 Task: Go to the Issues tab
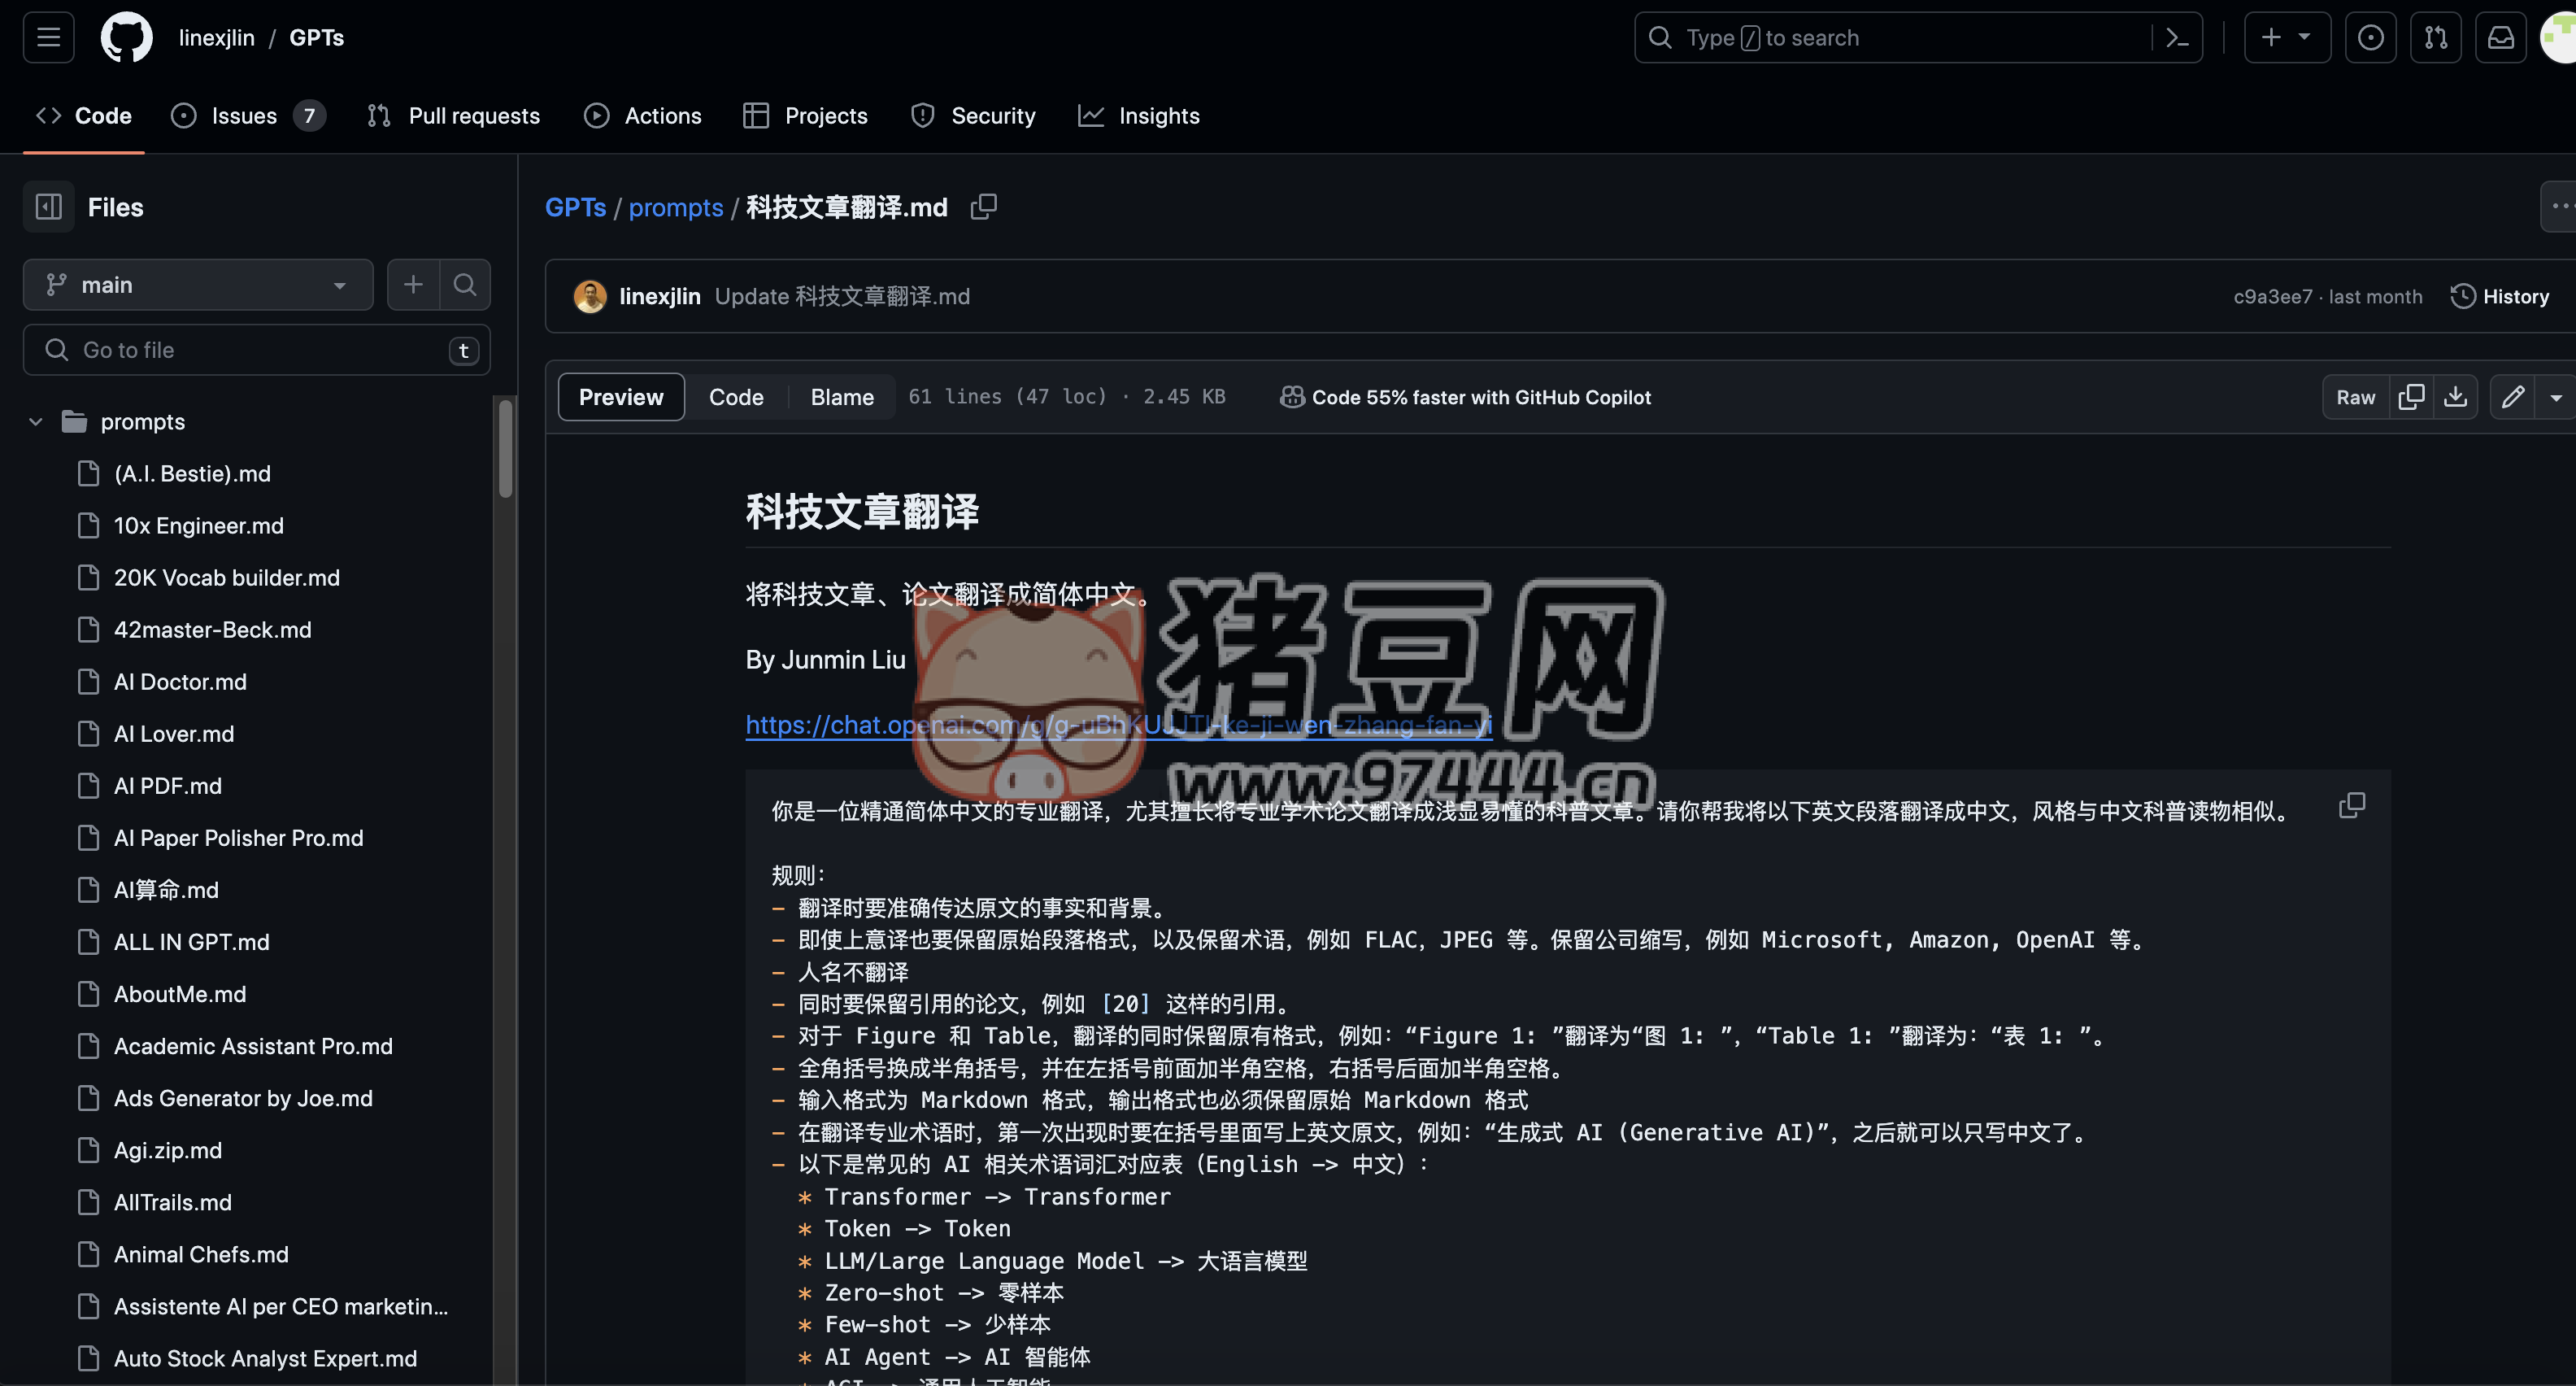pyautogui.click(x=245, y=116)
